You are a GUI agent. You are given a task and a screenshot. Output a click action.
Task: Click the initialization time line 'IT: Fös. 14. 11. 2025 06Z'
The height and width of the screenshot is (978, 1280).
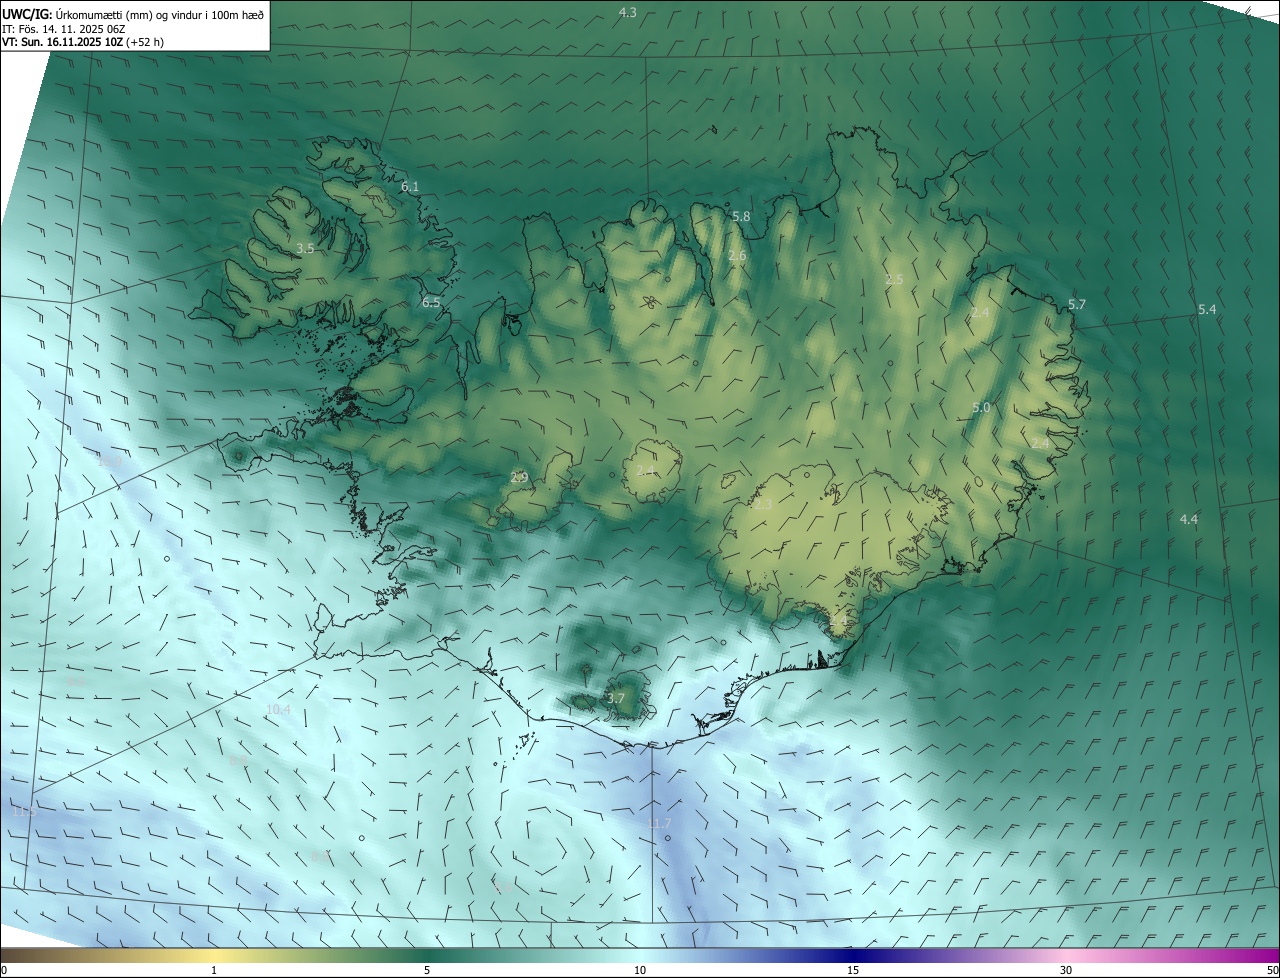63,29
